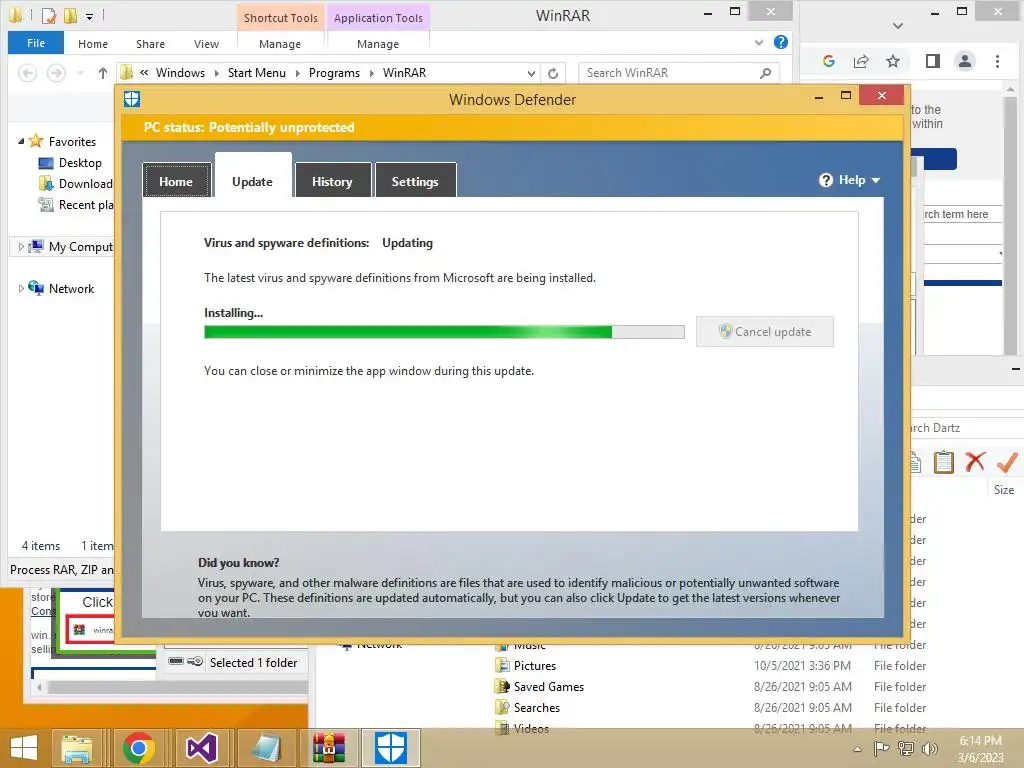Open recent locations dropdown arrow
The width and height of the screenshot is (1024, 768).
click(x=80, y=72)
